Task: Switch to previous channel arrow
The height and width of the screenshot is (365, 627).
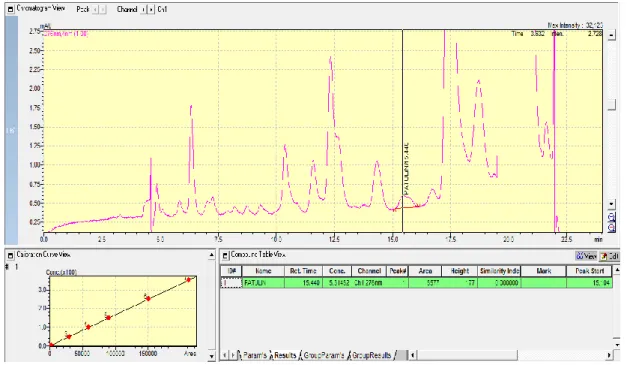Action: click(144, 9)
